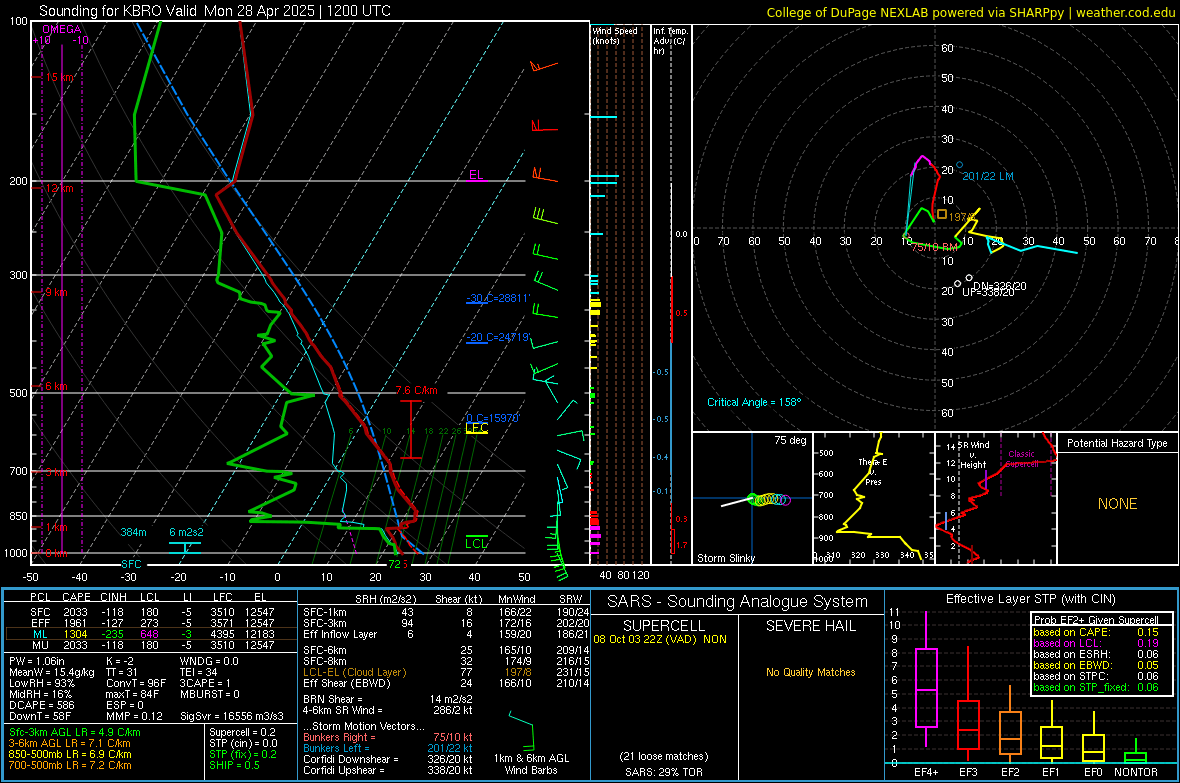Viewport: 1180px width, 783px height.
Task: Click 'Critical Angle = 158°' text
Action: pos(754,402)
